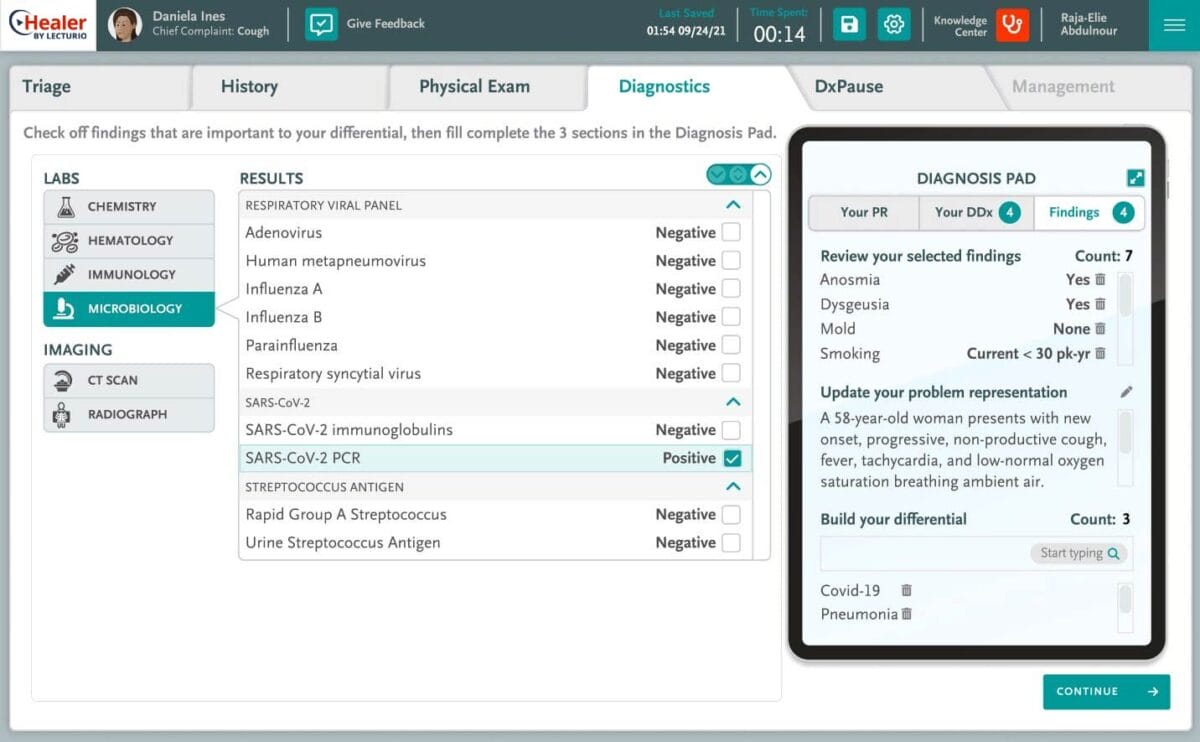Uncheck the SARS-CoV-2 PCR checkbox
Viewport: 1200px width, 742px height.
(731, 458)
